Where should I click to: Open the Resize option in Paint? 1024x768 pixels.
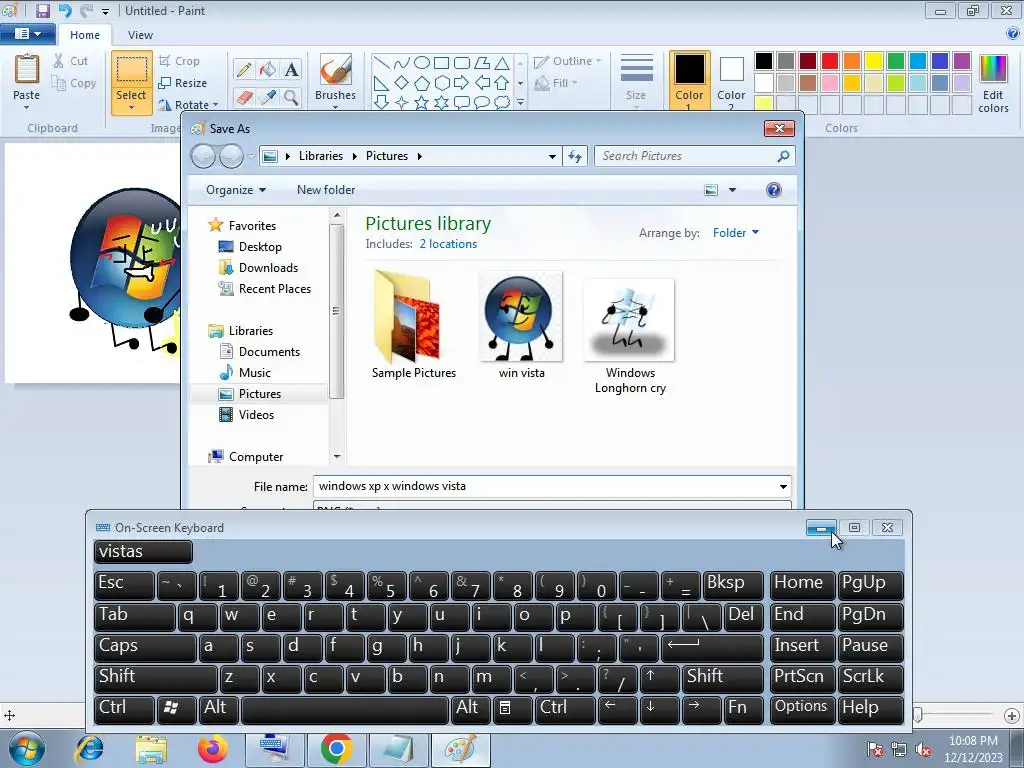183,83
